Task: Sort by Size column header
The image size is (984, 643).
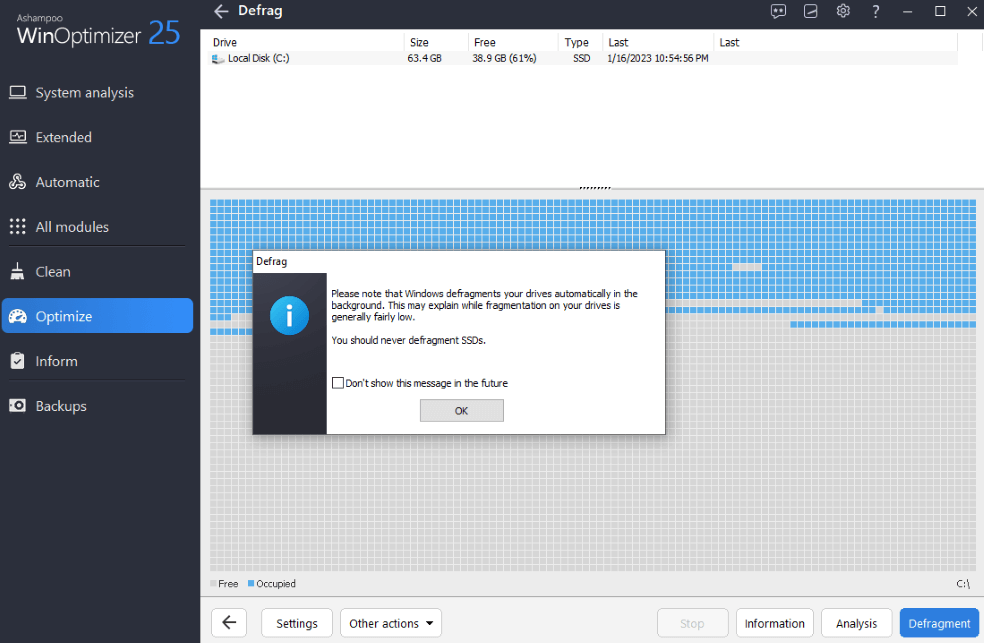Action: tap(436, 42)
